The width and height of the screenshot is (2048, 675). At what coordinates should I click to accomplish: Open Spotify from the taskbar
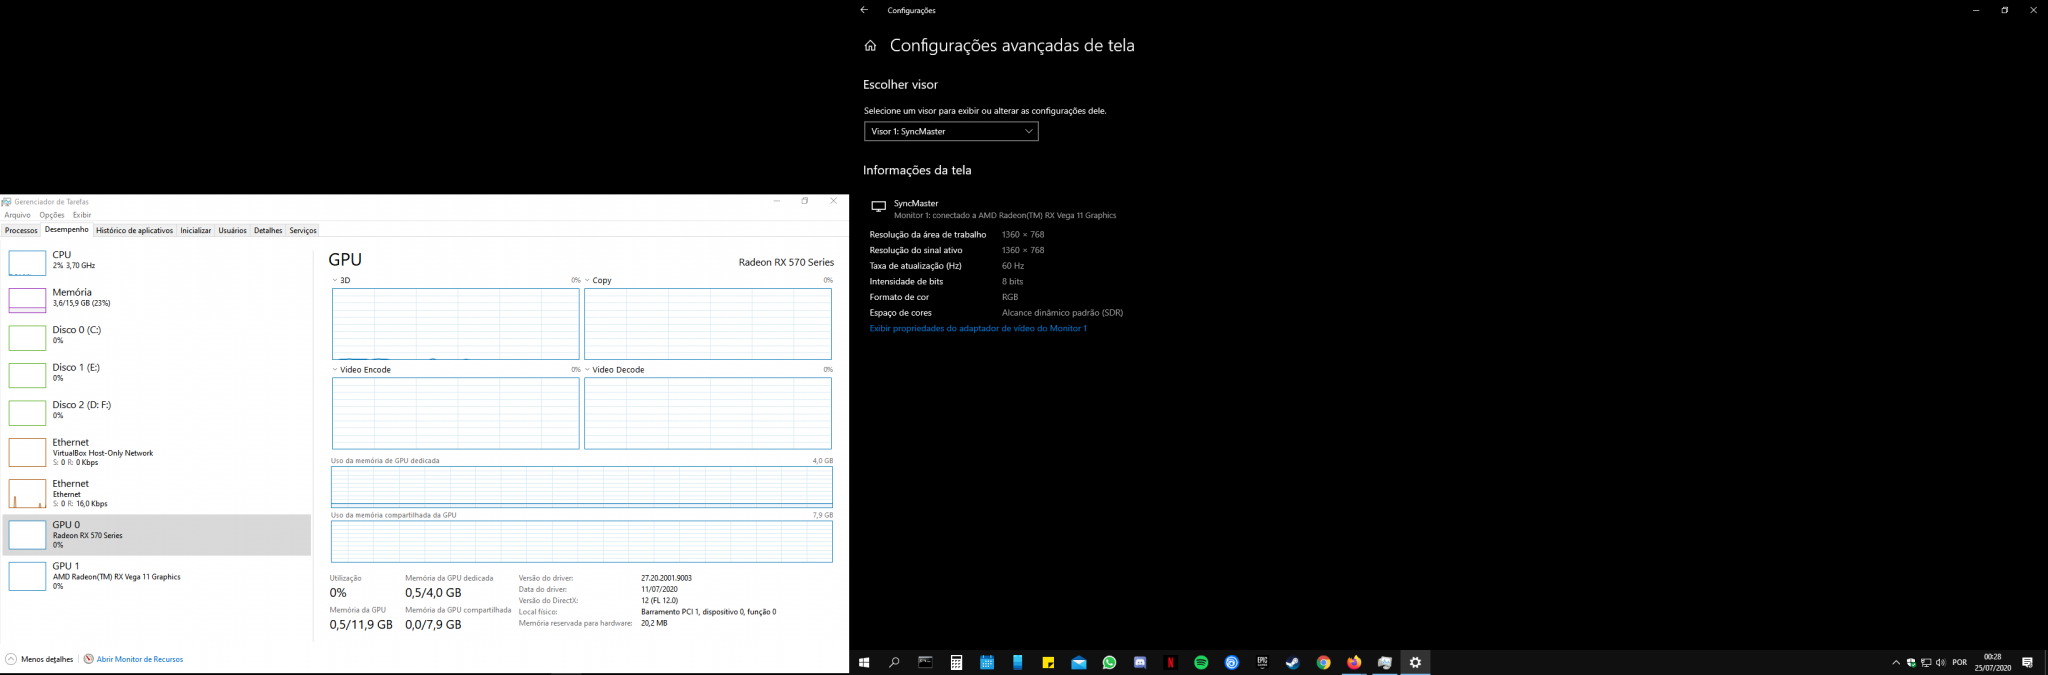1201,662
